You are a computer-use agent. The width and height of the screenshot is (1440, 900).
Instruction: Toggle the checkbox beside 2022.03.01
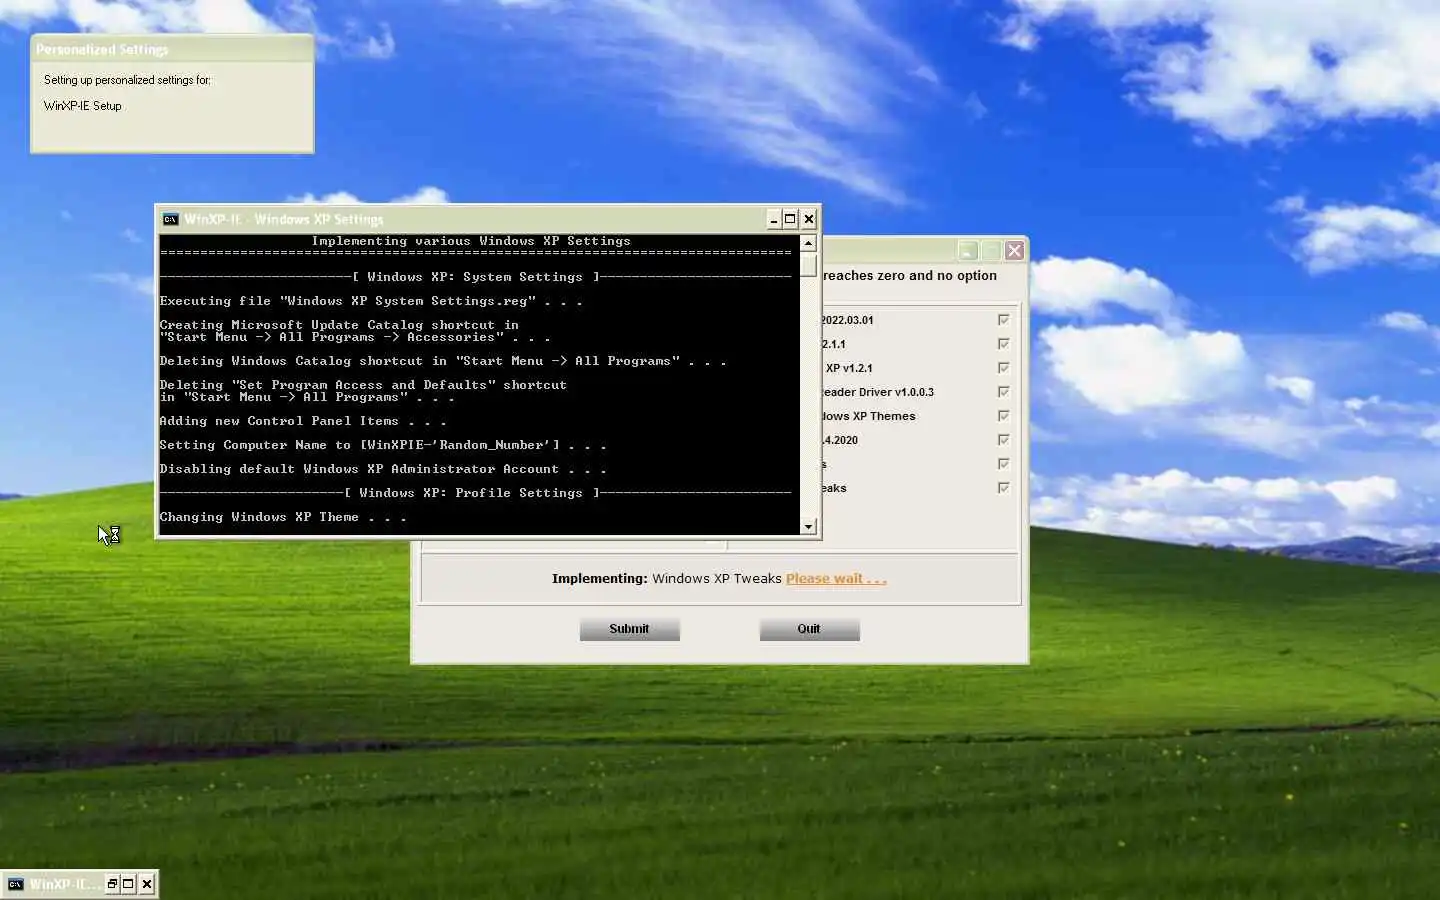click(1003, 320)
